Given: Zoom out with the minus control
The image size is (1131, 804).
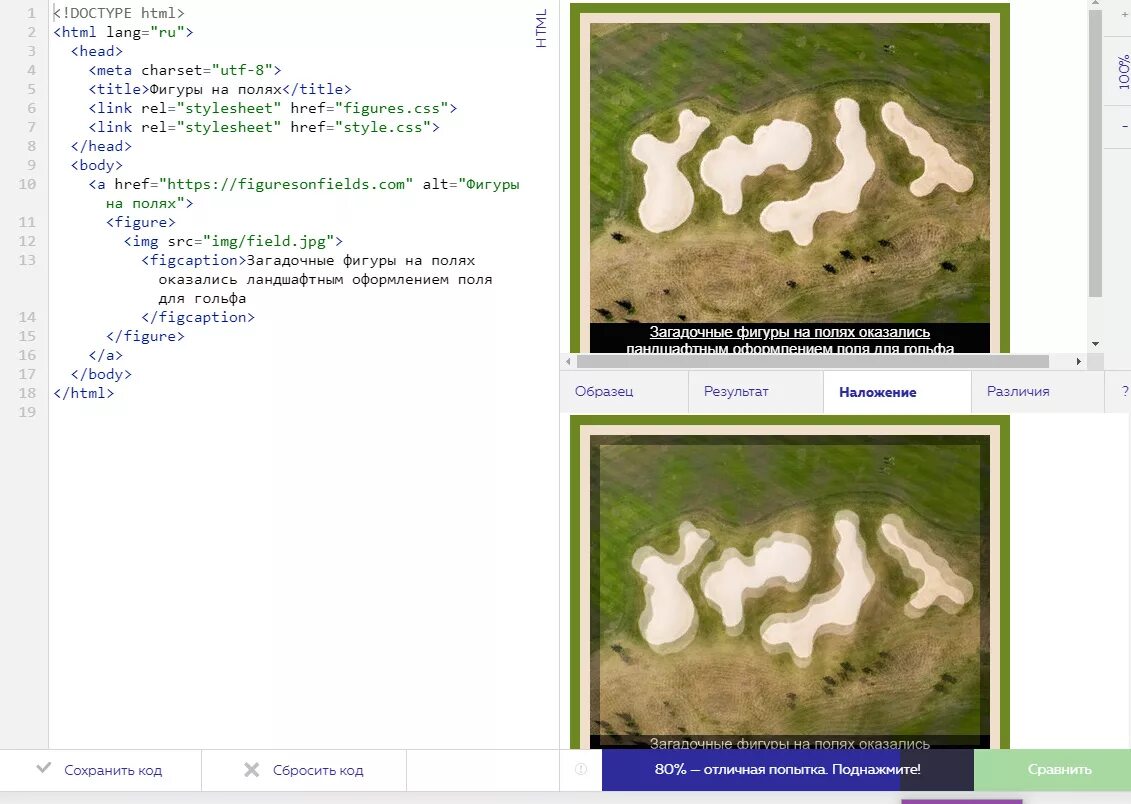Looking at the screenshot, I should coord(1124,127).
